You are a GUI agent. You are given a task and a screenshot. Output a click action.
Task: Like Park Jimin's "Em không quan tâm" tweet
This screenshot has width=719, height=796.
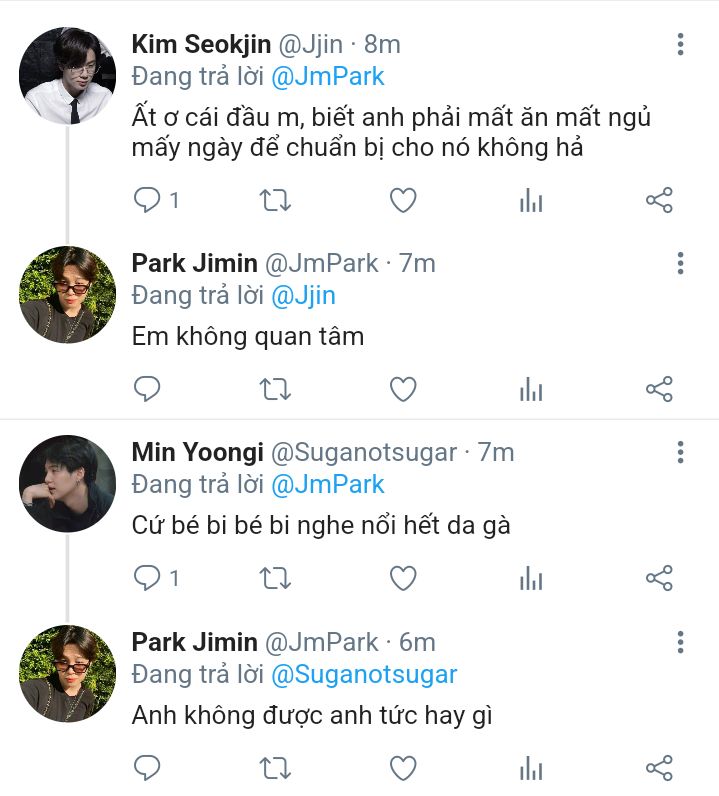click(402, 389)
